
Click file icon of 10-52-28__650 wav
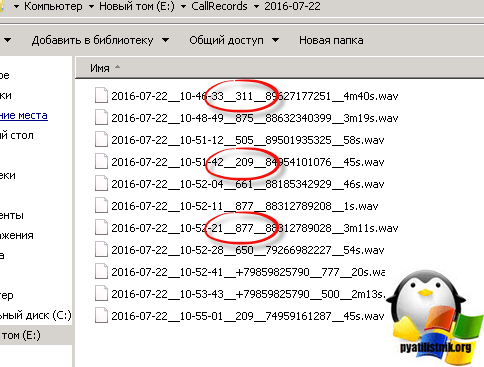[x=101, y=250]
